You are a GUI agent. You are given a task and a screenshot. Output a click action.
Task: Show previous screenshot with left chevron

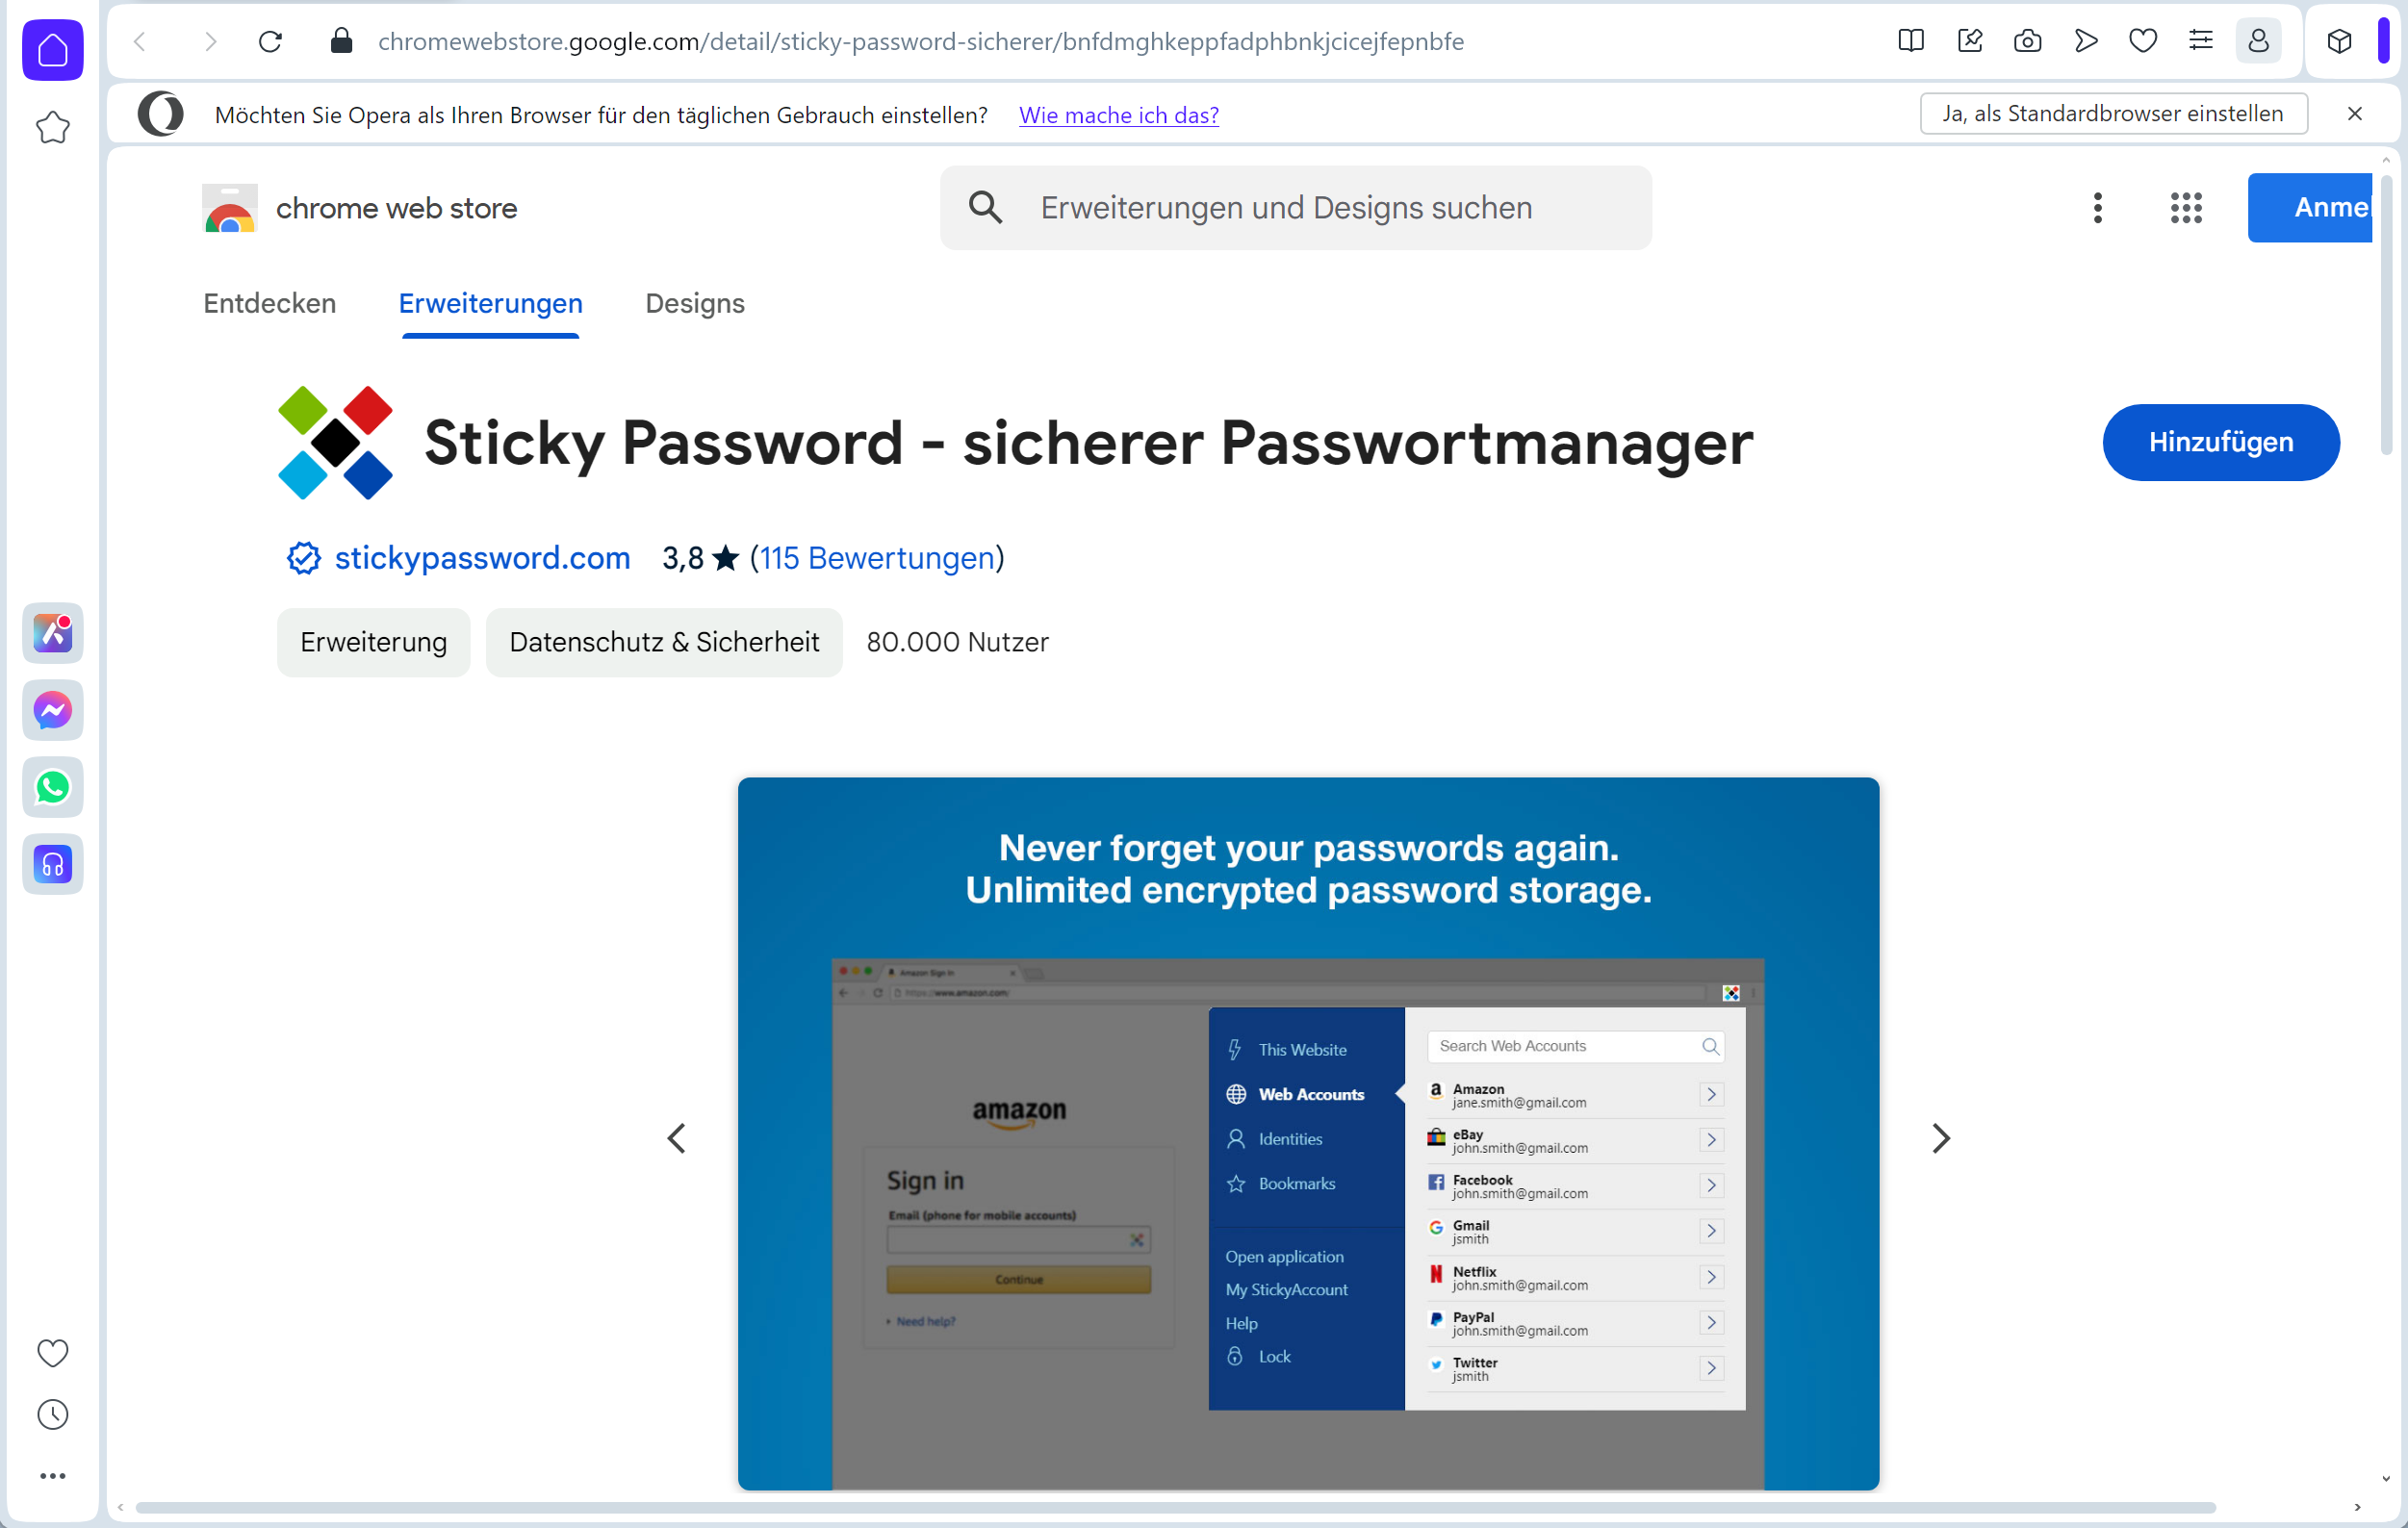tap(677, 1138)
